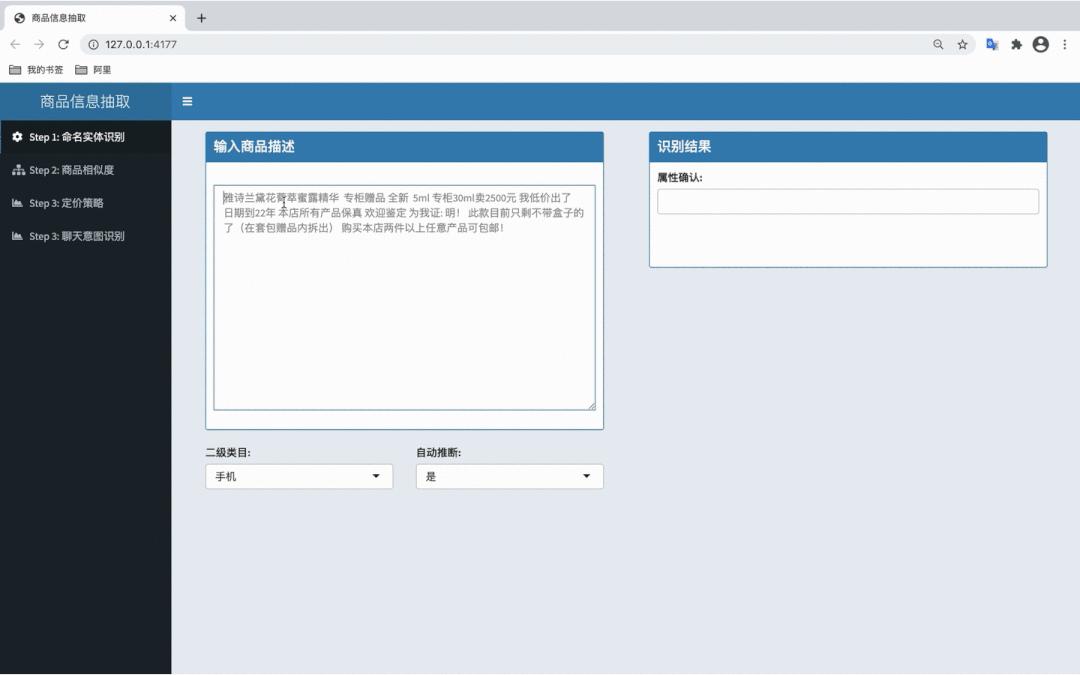Bookmark the page using the star icon

(x=962, y=44)
